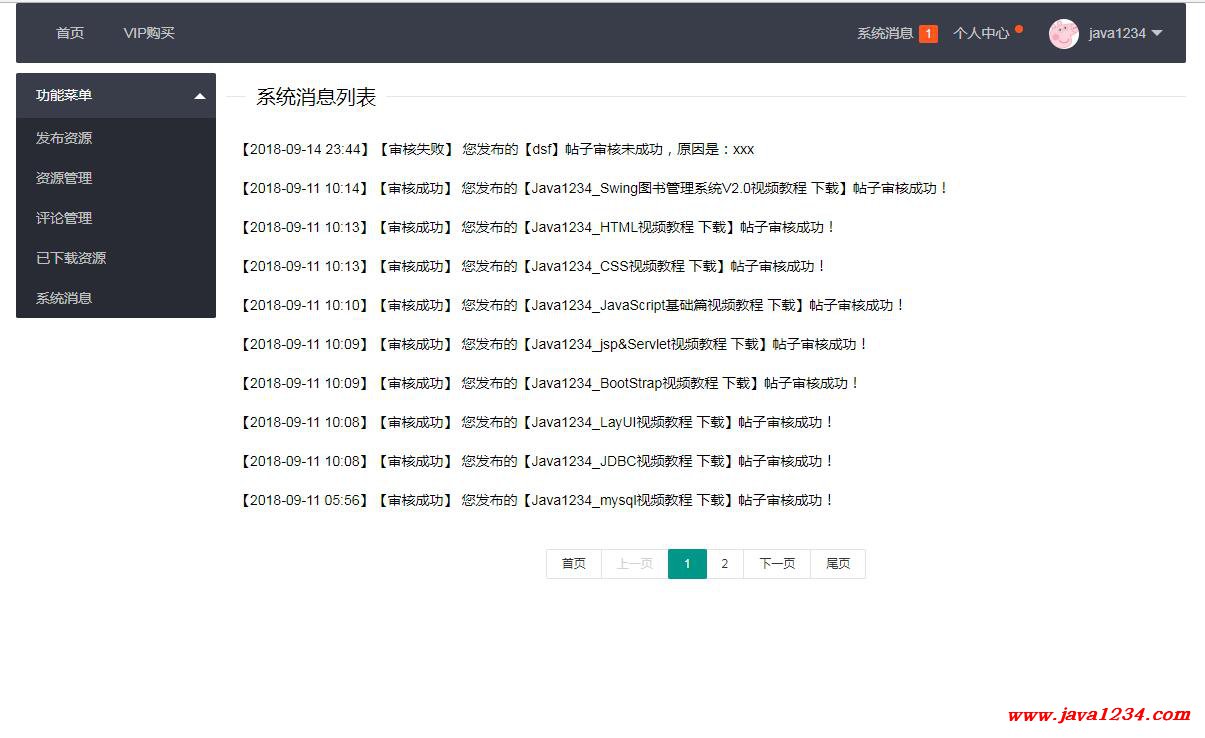
Task: Go to page 2
Action: pos(725,564)
